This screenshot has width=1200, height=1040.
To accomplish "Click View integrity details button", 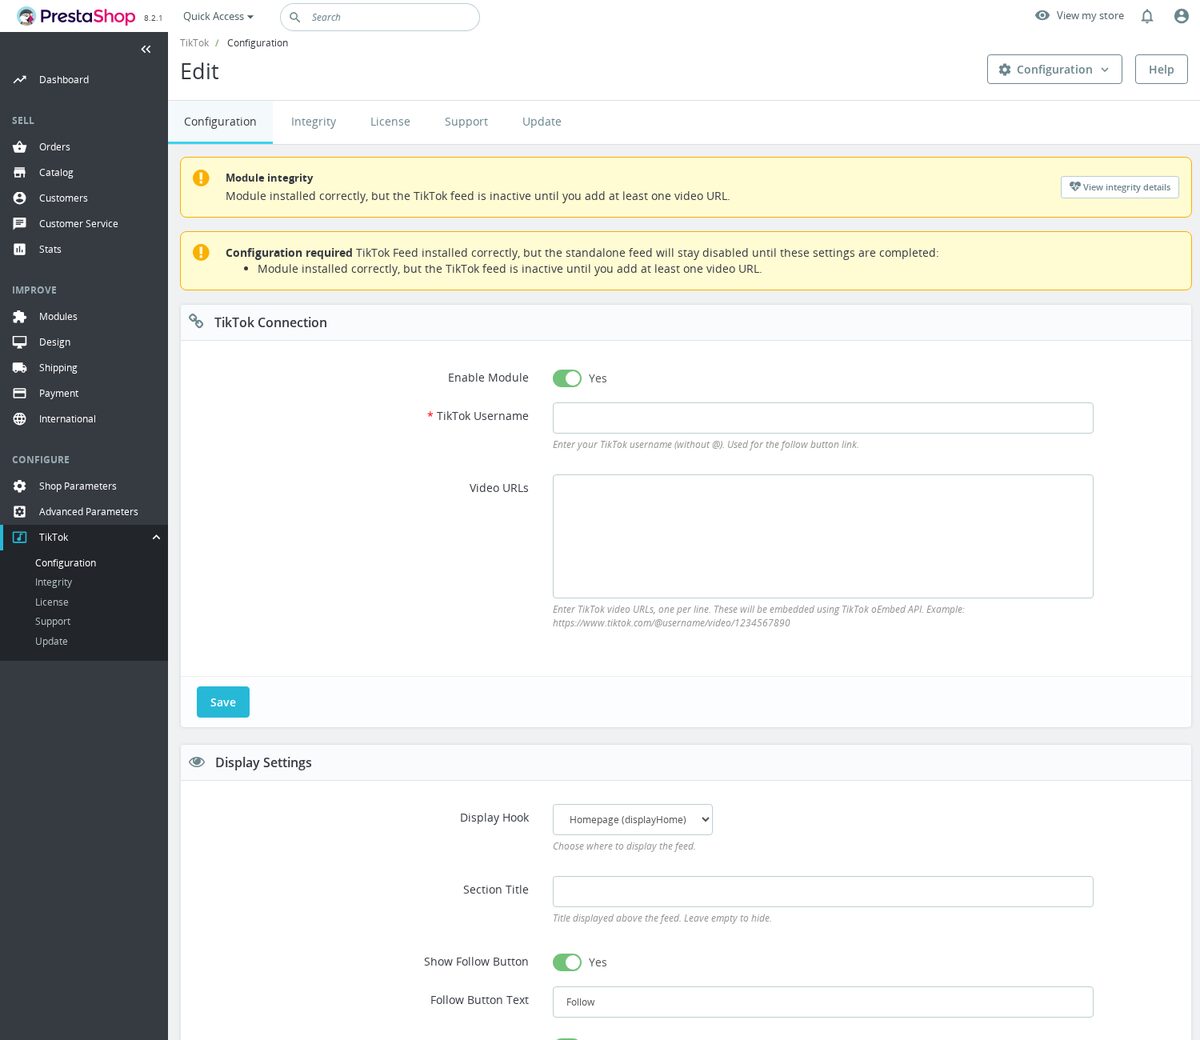I will pos(1120,187).
